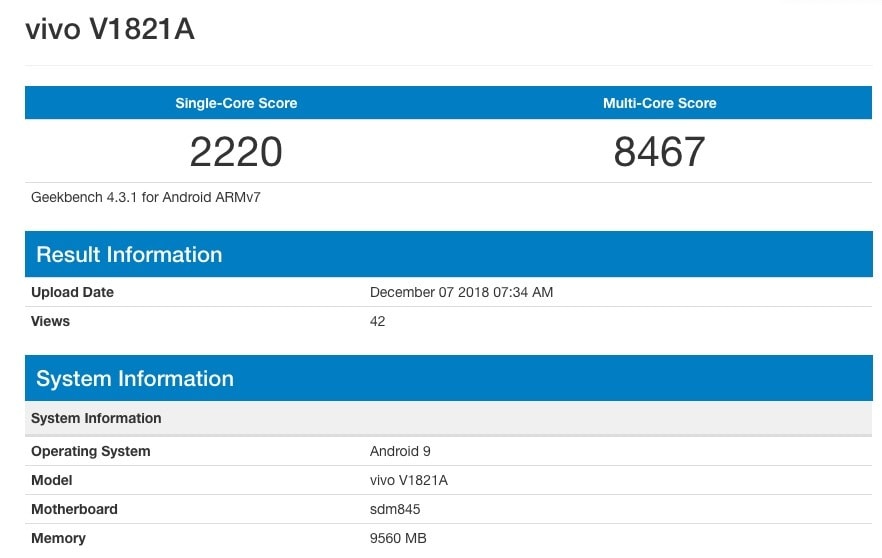Screen dimensions: 882x558
Task: Click the multi-core score value 8467
Action: [659, 151]
